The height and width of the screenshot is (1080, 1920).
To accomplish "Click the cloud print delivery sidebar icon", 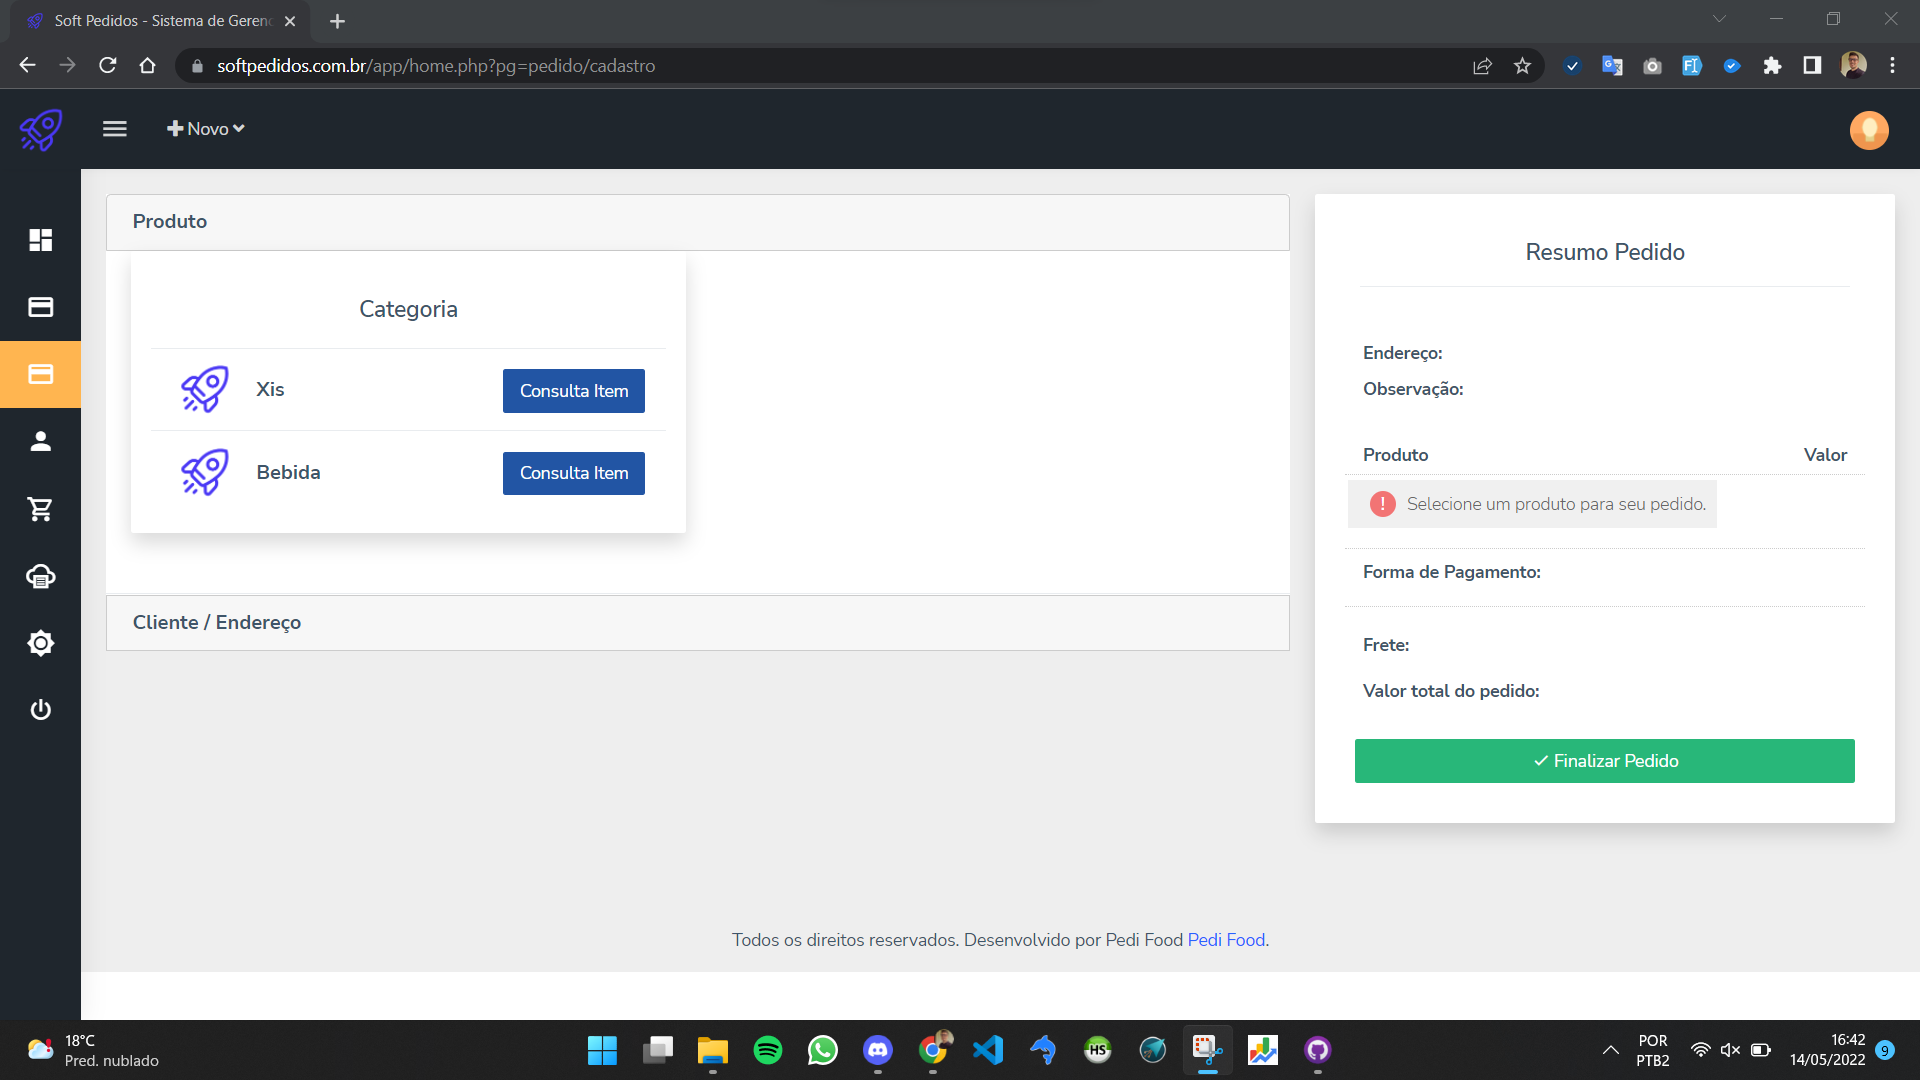I will click(40, 576).
